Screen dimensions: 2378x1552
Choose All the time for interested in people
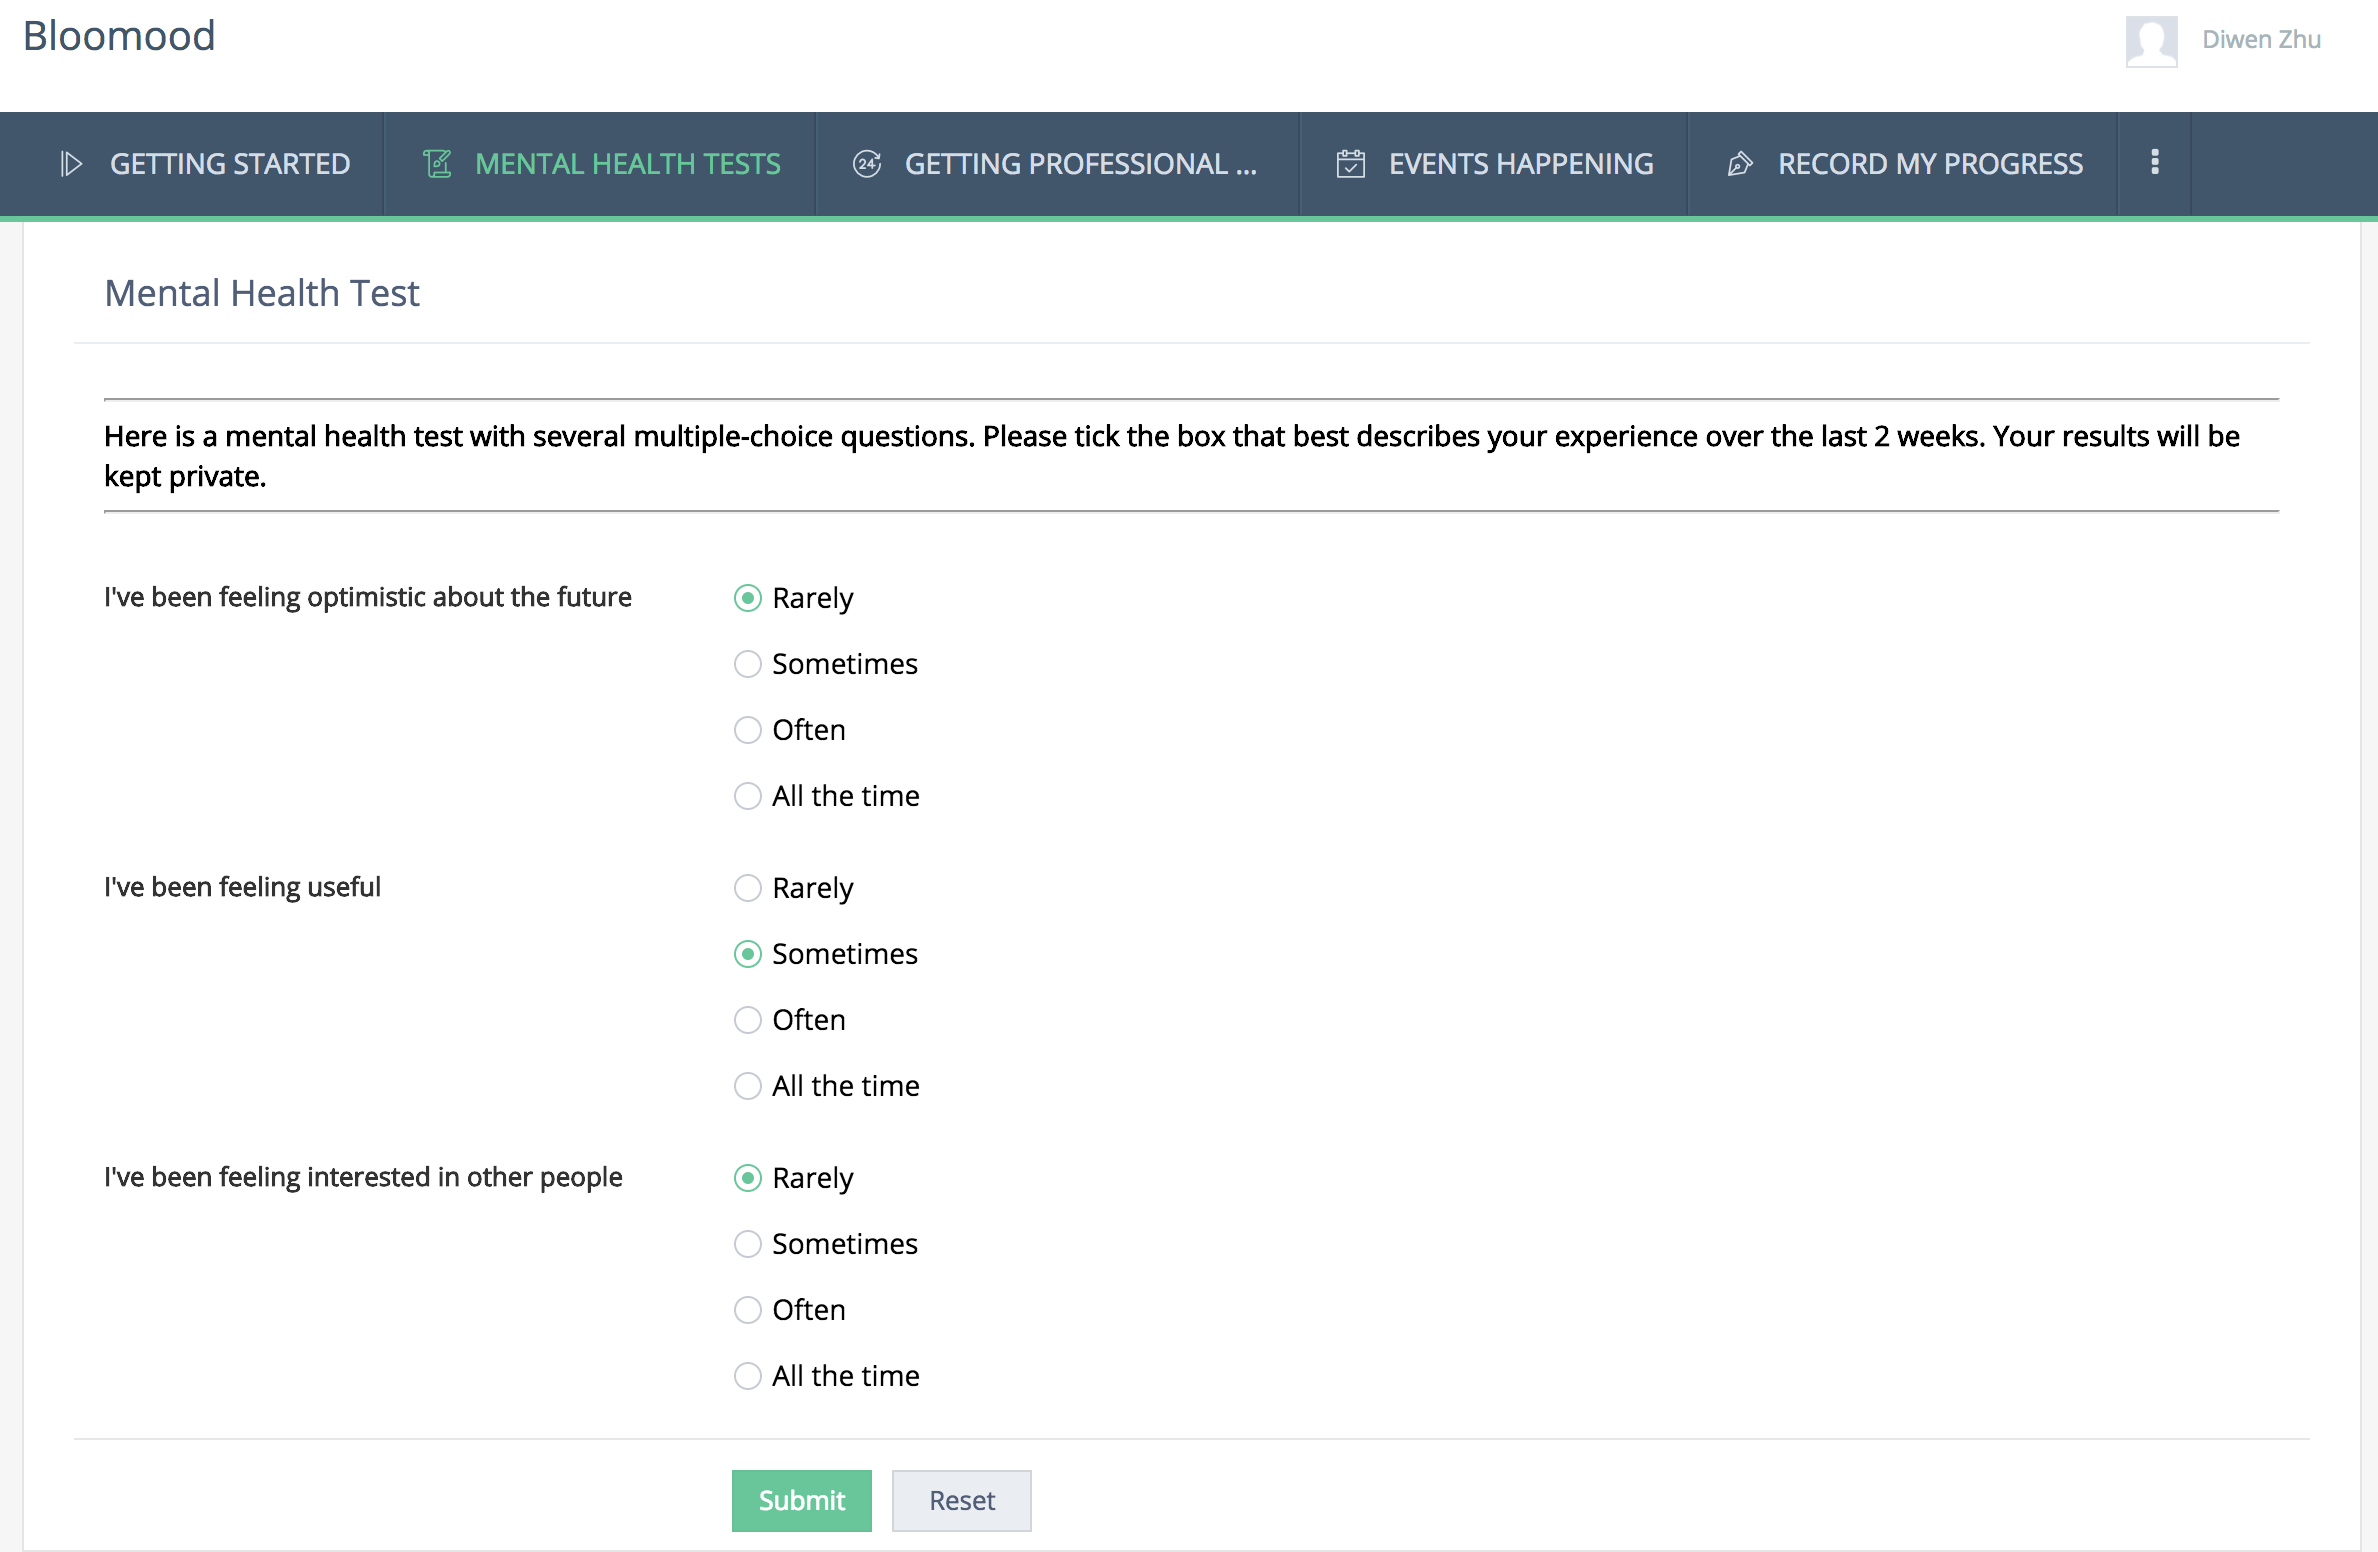[748, 1376]
